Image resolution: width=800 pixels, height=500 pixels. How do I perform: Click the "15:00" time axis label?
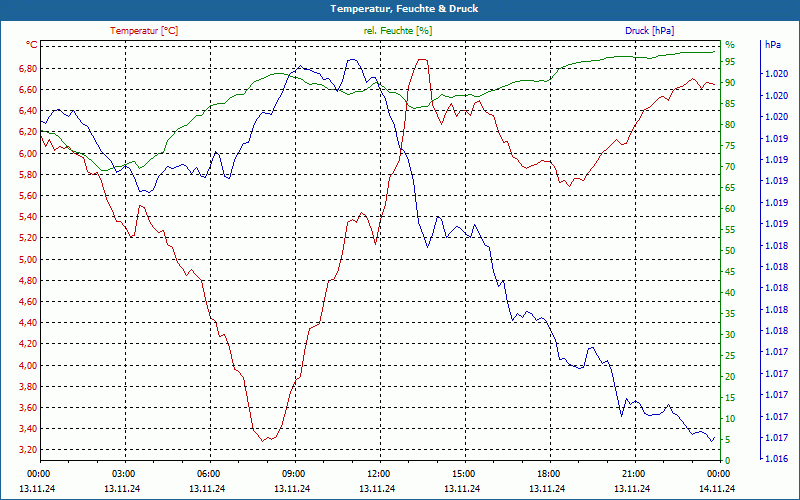click(463, 473)
